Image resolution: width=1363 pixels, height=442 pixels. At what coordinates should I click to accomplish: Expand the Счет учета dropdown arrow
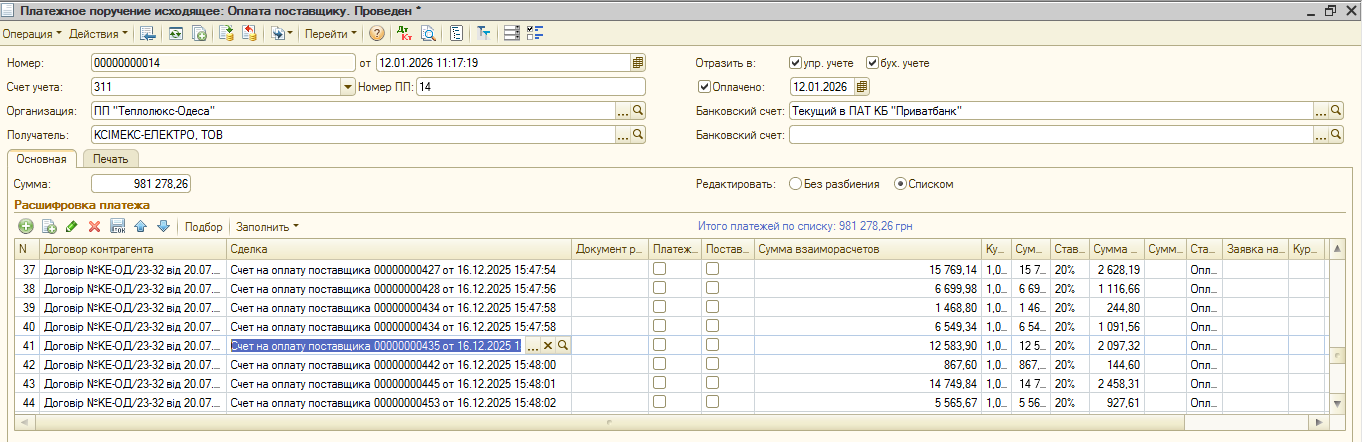[349, 86]
